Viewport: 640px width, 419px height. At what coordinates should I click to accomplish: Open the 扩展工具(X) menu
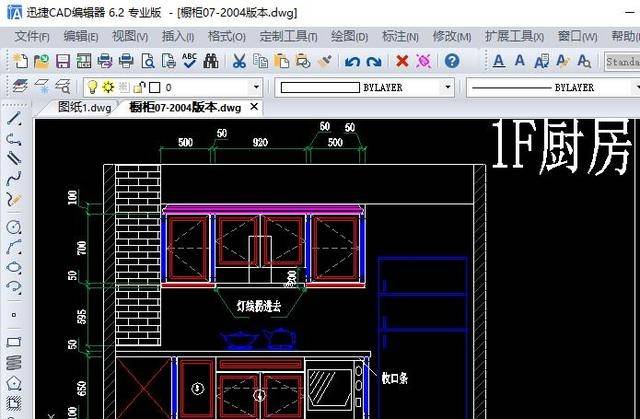coord(514,37)
